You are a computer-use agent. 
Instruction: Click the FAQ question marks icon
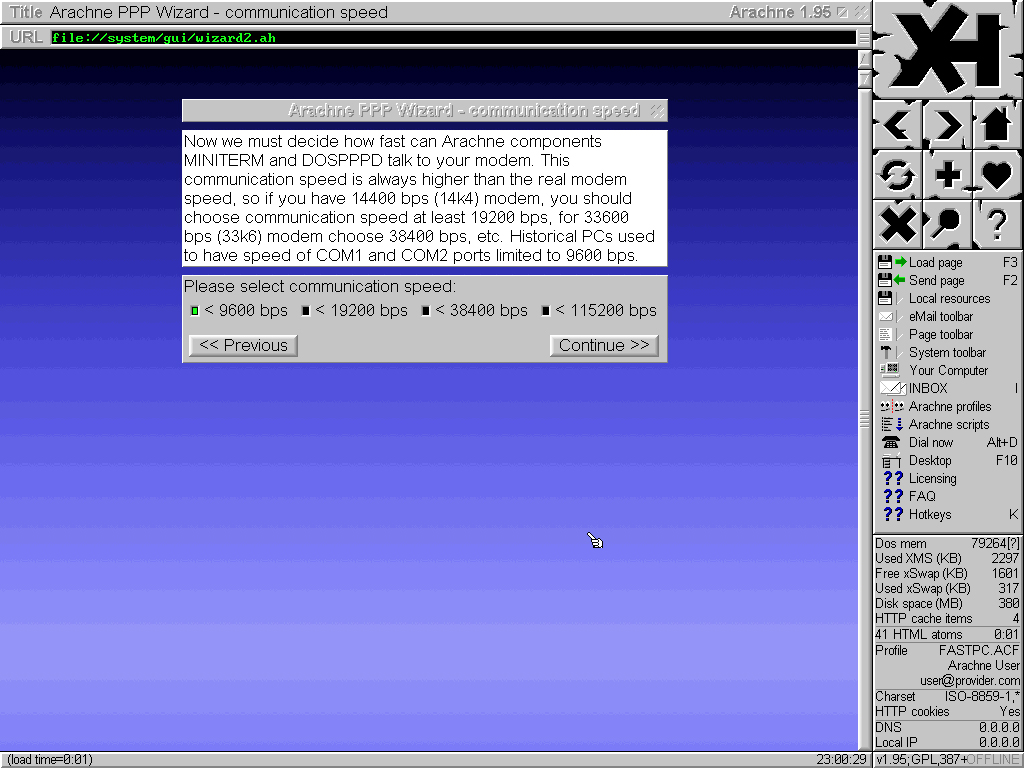893,496
